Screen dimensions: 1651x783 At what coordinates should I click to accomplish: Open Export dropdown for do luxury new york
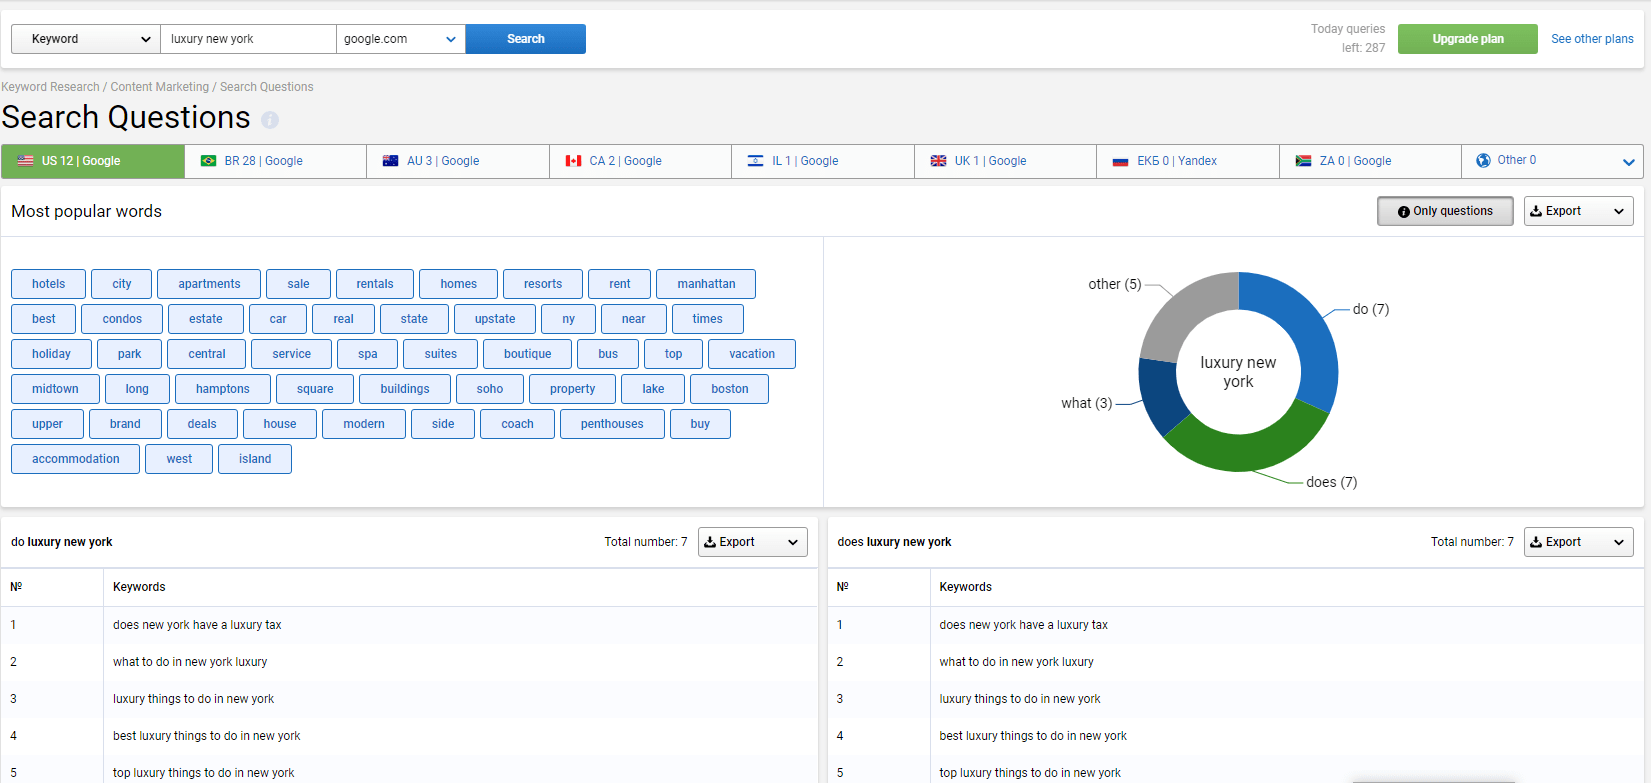[752, 542]
